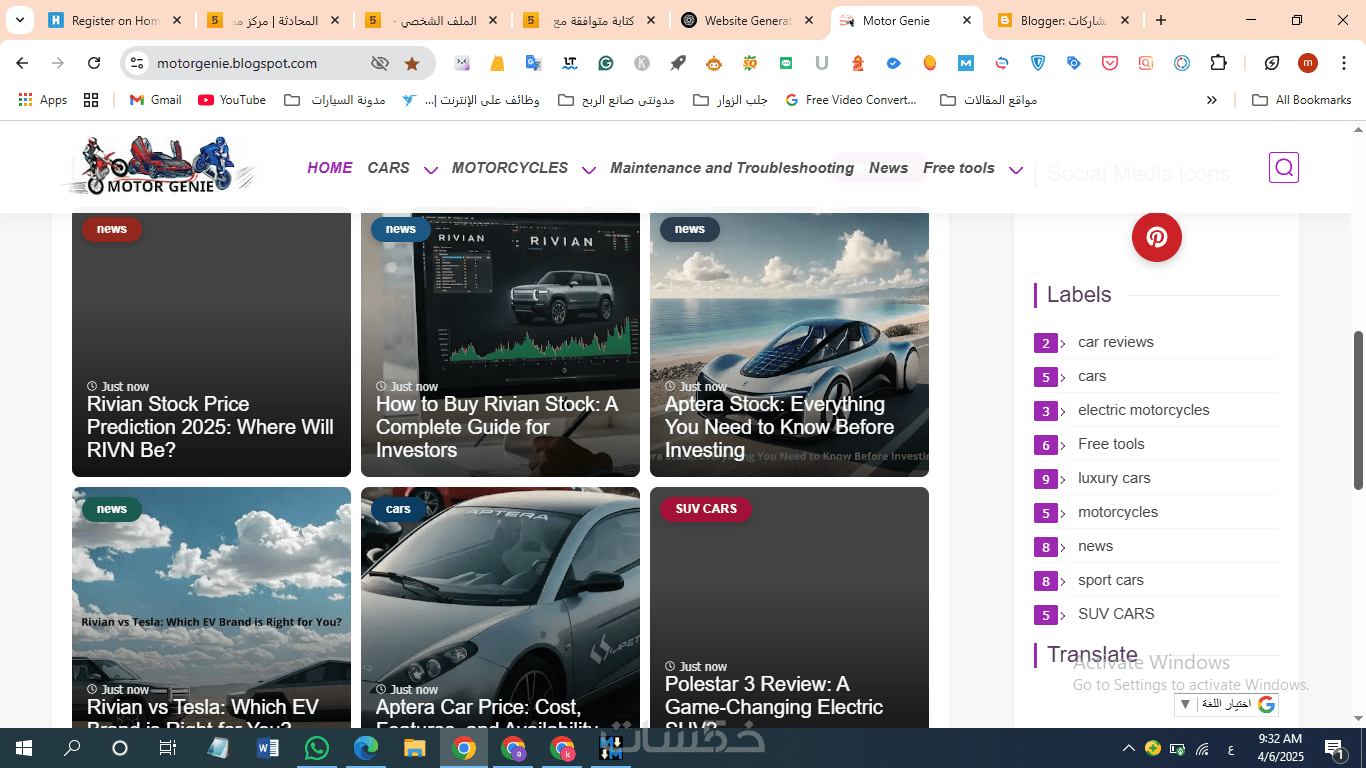The height and width of the screenshot is (768, 1366).
Task: Open the Chrome Extensions puzzle menu
Action: 1218,63
